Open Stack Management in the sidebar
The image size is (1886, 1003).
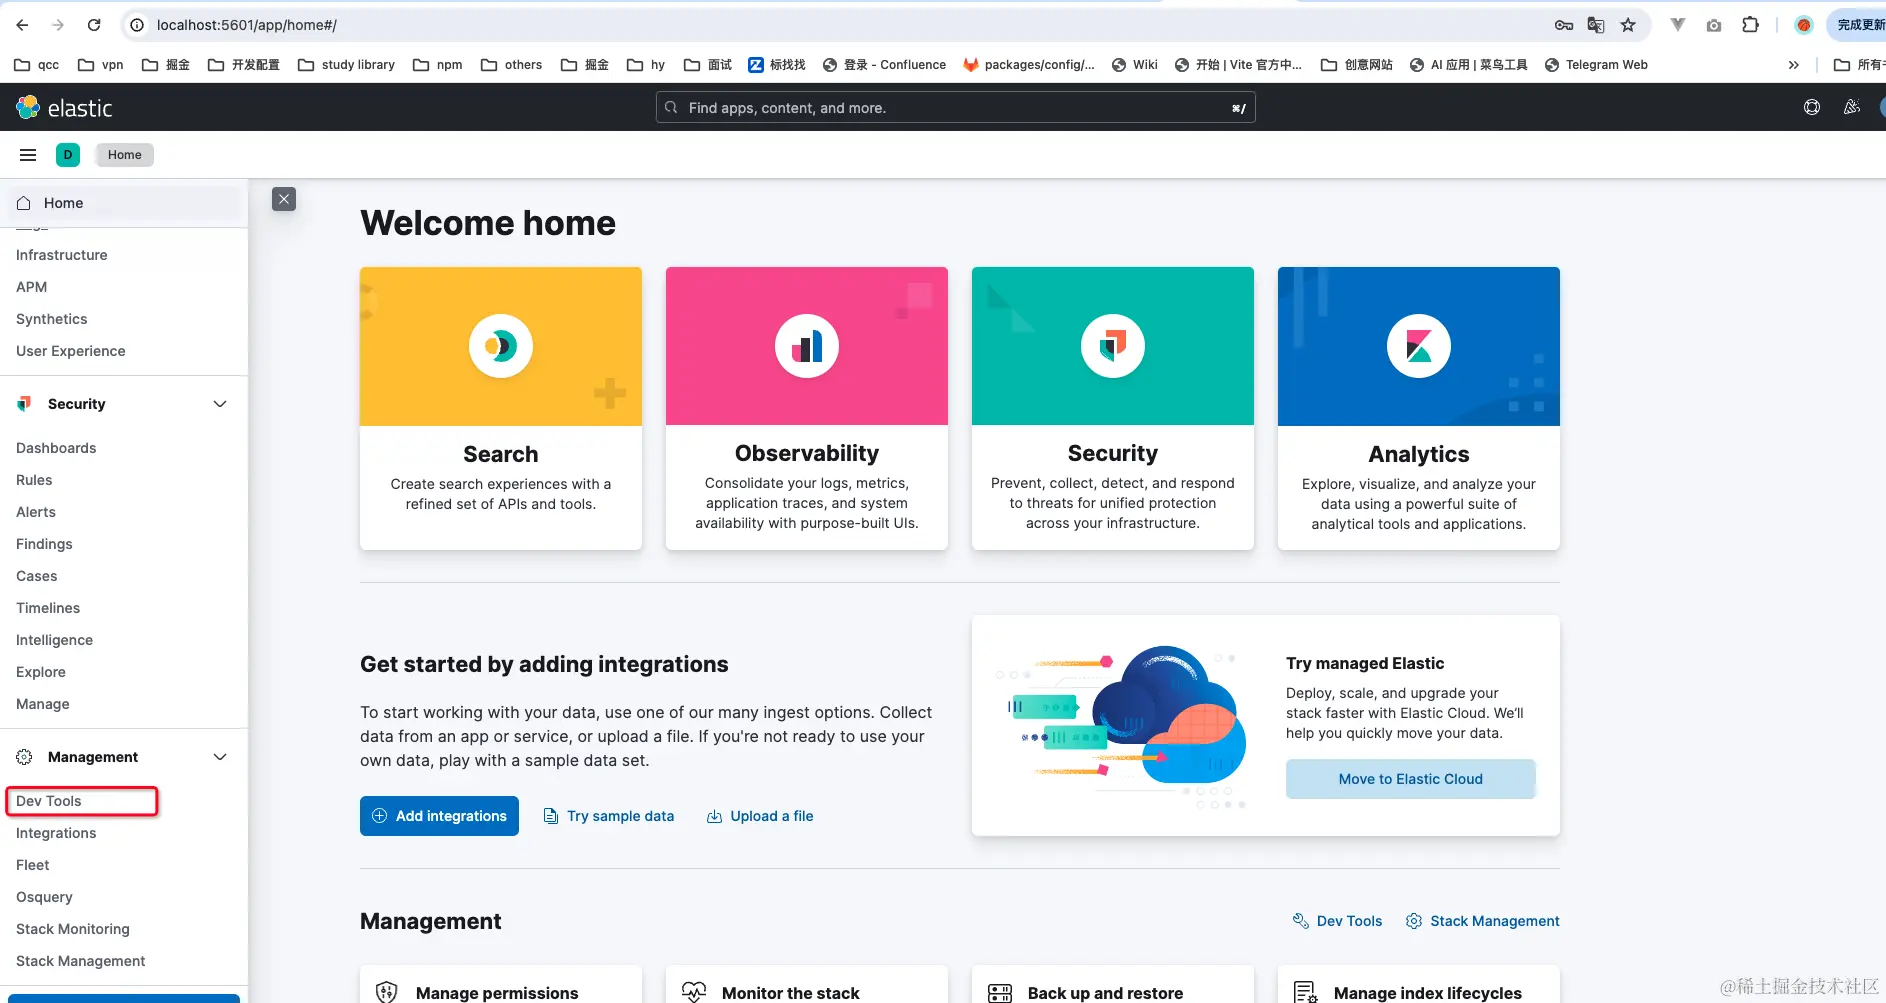(x=81, y=961)
